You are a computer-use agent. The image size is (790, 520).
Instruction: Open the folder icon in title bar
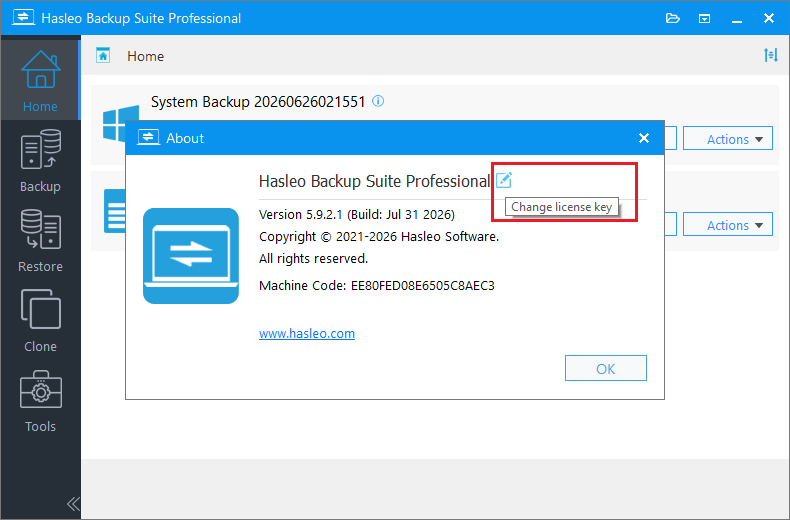(673, 19)
